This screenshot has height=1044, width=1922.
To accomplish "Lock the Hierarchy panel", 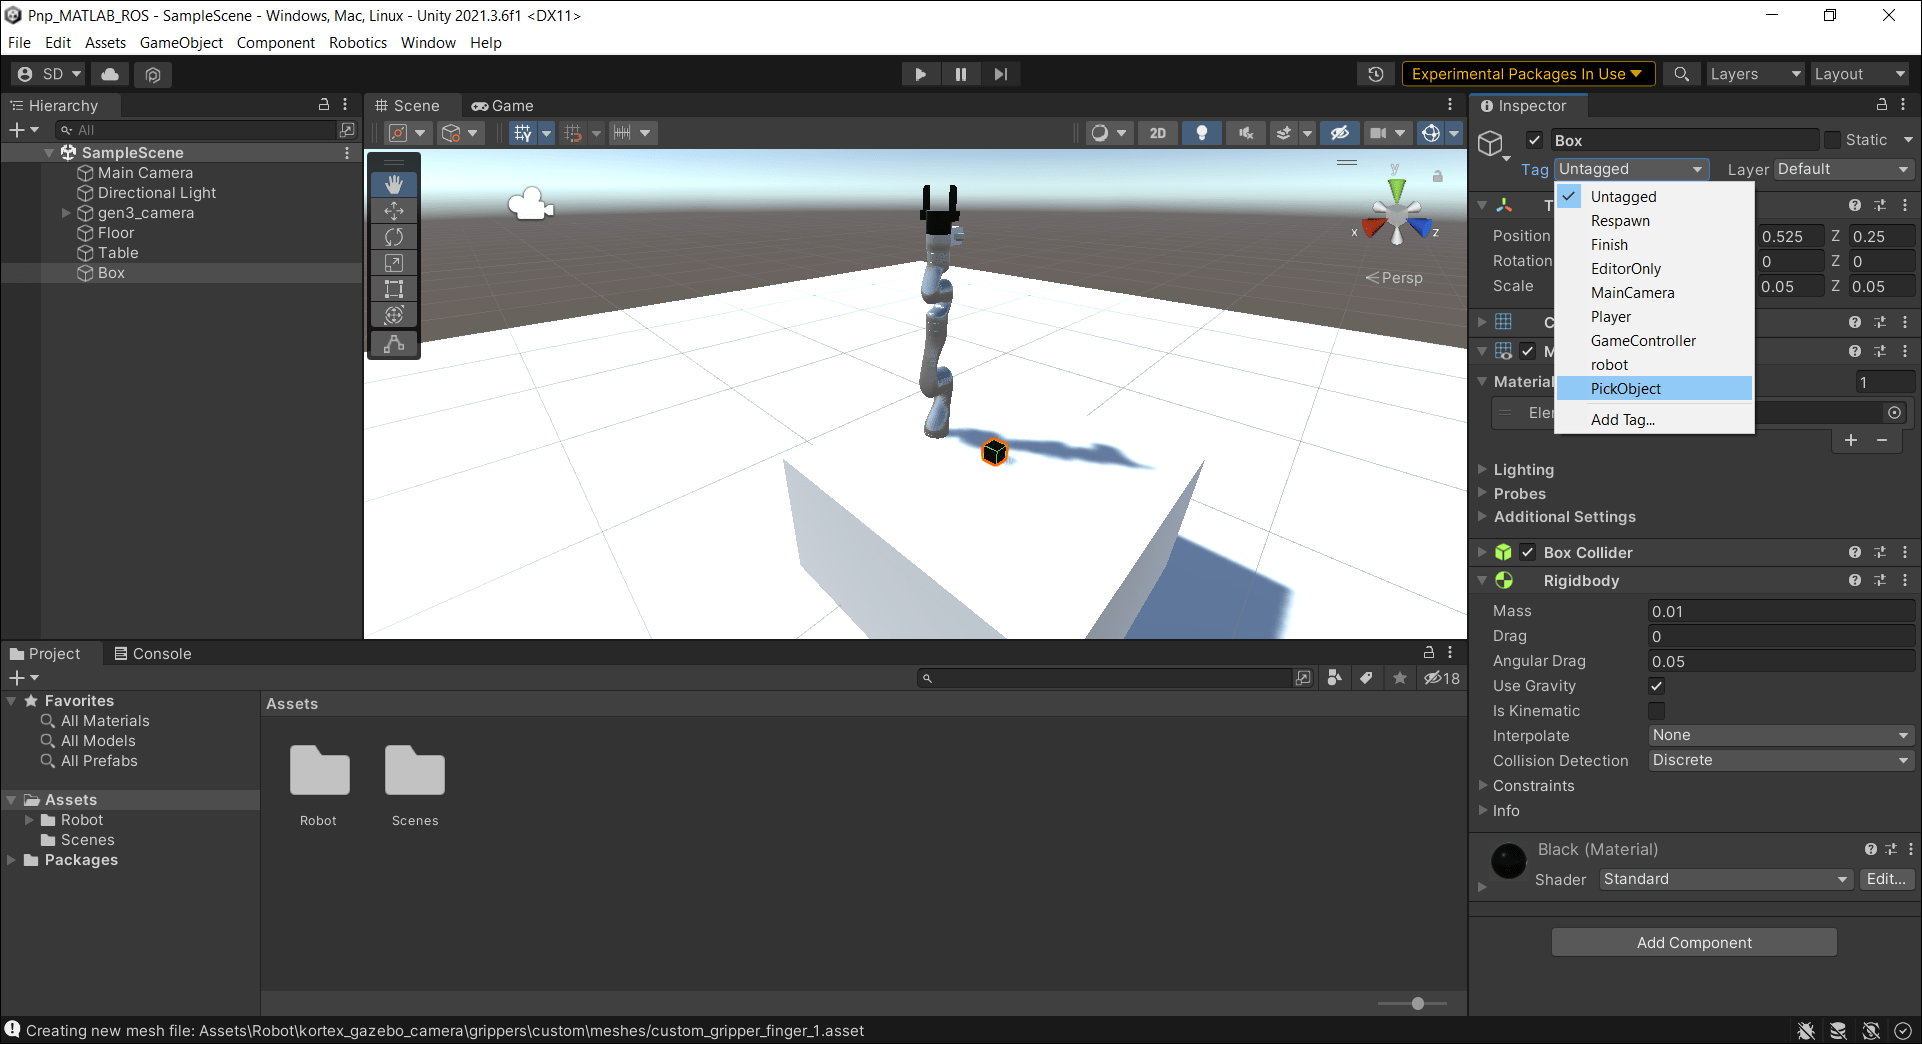I will point(323,105).
